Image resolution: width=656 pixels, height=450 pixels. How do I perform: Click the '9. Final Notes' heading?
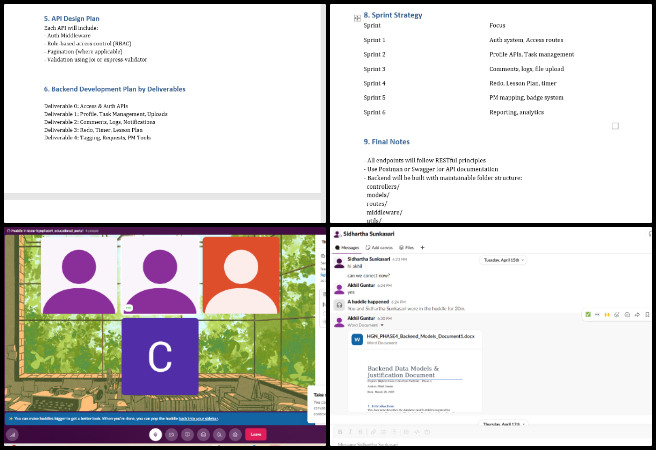click(387, 142)
